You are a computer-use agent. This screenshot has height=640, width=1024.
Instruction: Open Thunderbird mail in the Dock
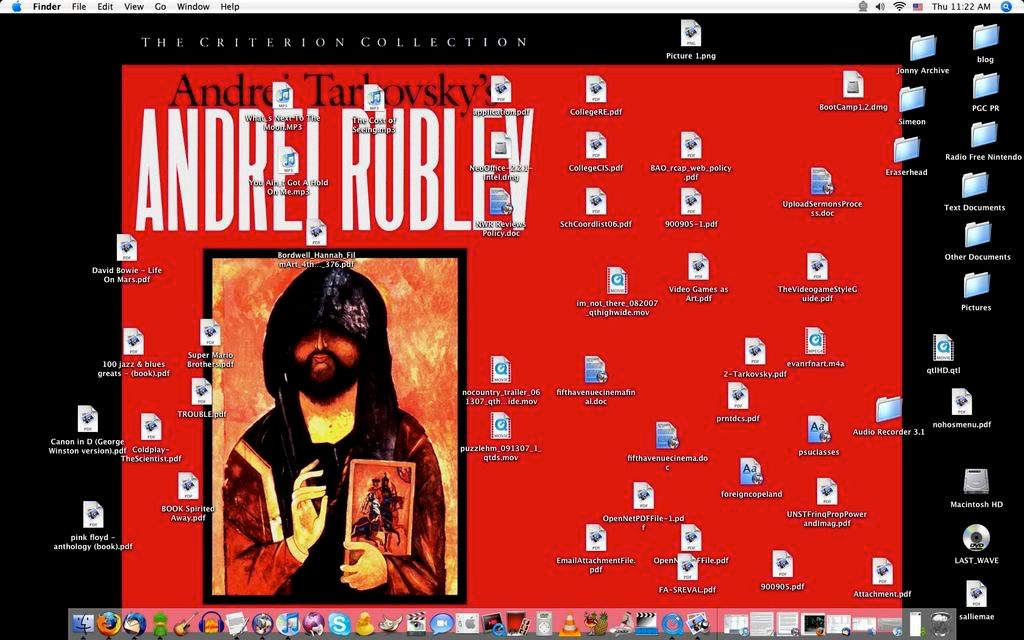(x=135, y=624)
